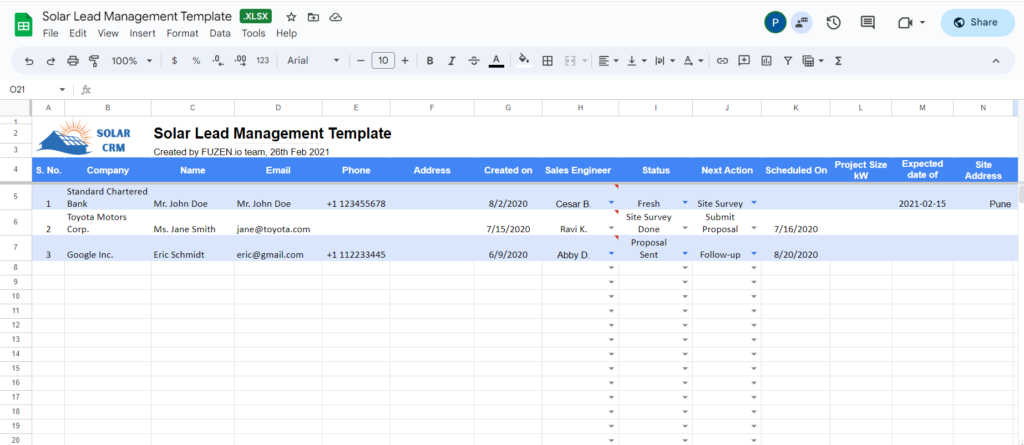Decrease the font size with minus
This screenshot has width=1024, height=445.
(360, 61)
